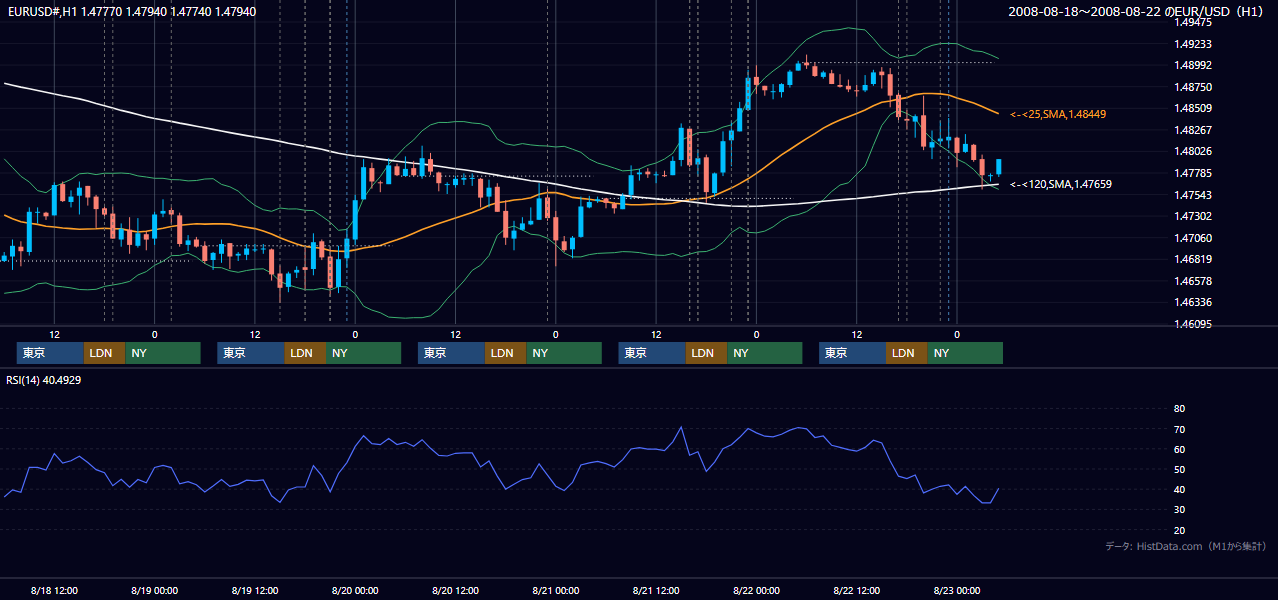Image resolution: width=1278 pixels, height=600 pixels.
Task: Click price axis value 1.47785
Action: [1194, 173]
